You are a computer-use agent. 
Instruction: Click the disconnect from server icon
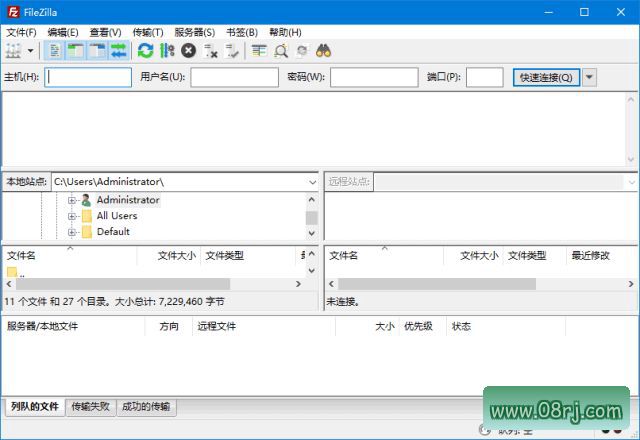[x=210, y=50]
